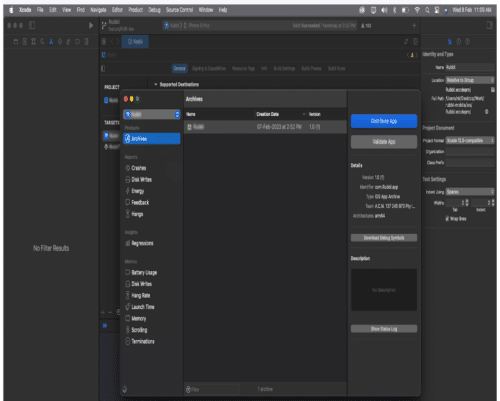Open the Project Format dropdown
The image size is (500, 401).
point(470,140)
